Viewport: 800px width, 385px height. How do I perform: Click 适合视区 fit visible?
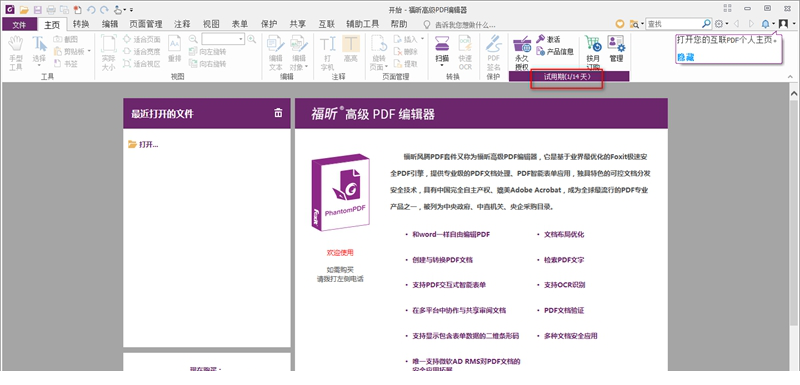pyautogui.click(x=142, y=64)
